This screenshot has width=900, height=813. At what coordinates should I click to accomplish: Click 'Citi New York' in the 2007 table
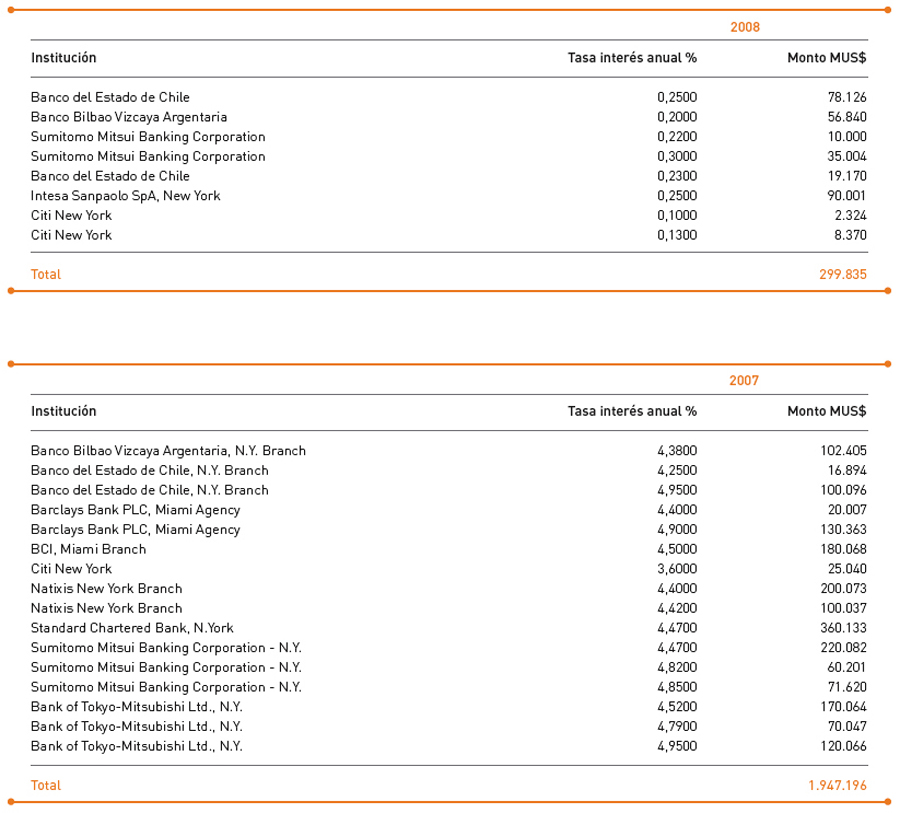point(71,569)
